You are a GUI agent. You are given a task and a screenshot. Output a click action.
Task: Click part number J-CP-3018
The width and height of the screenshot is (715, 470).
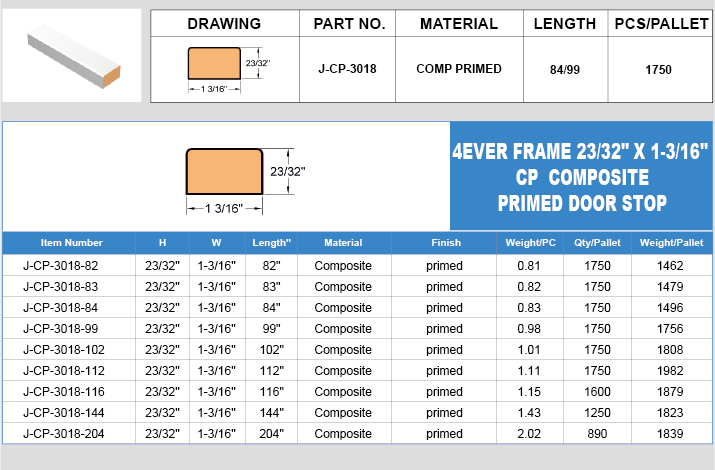[x=347, y=69]
